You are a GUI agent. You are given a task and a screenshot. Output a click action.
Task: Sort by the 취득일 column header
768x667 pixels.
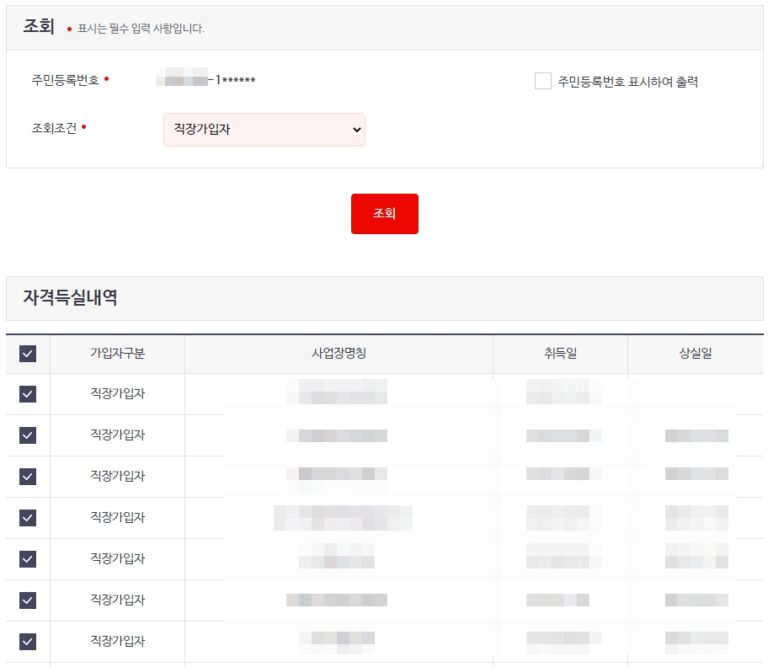pos(559,353)
